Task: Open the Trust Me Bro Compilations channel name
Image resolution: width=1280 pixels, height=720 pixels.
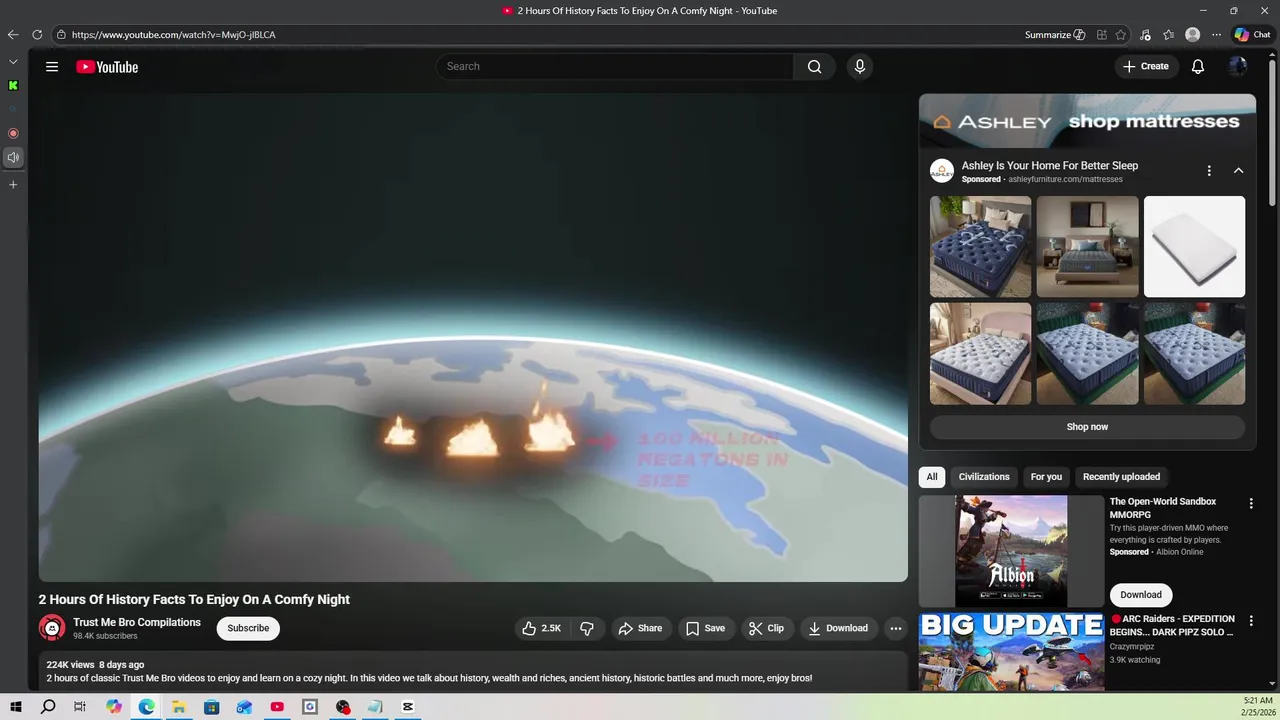Action: [x=137, y=622]
